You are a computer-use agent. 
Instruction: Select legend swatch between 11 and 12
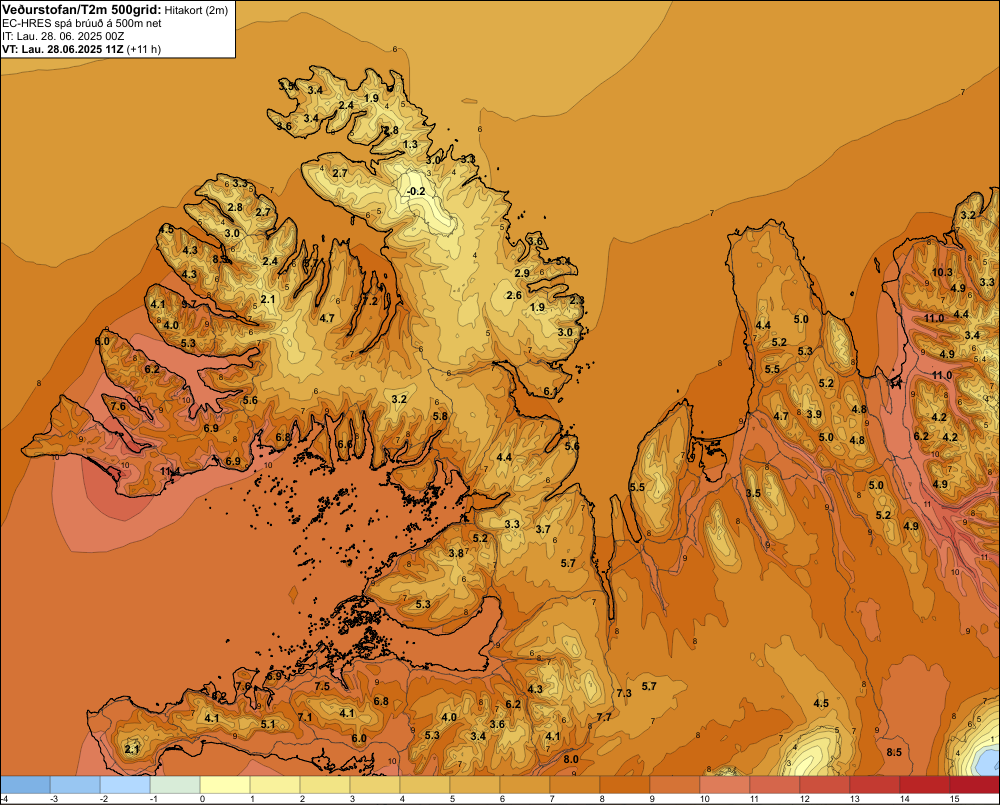coord(774,785)
